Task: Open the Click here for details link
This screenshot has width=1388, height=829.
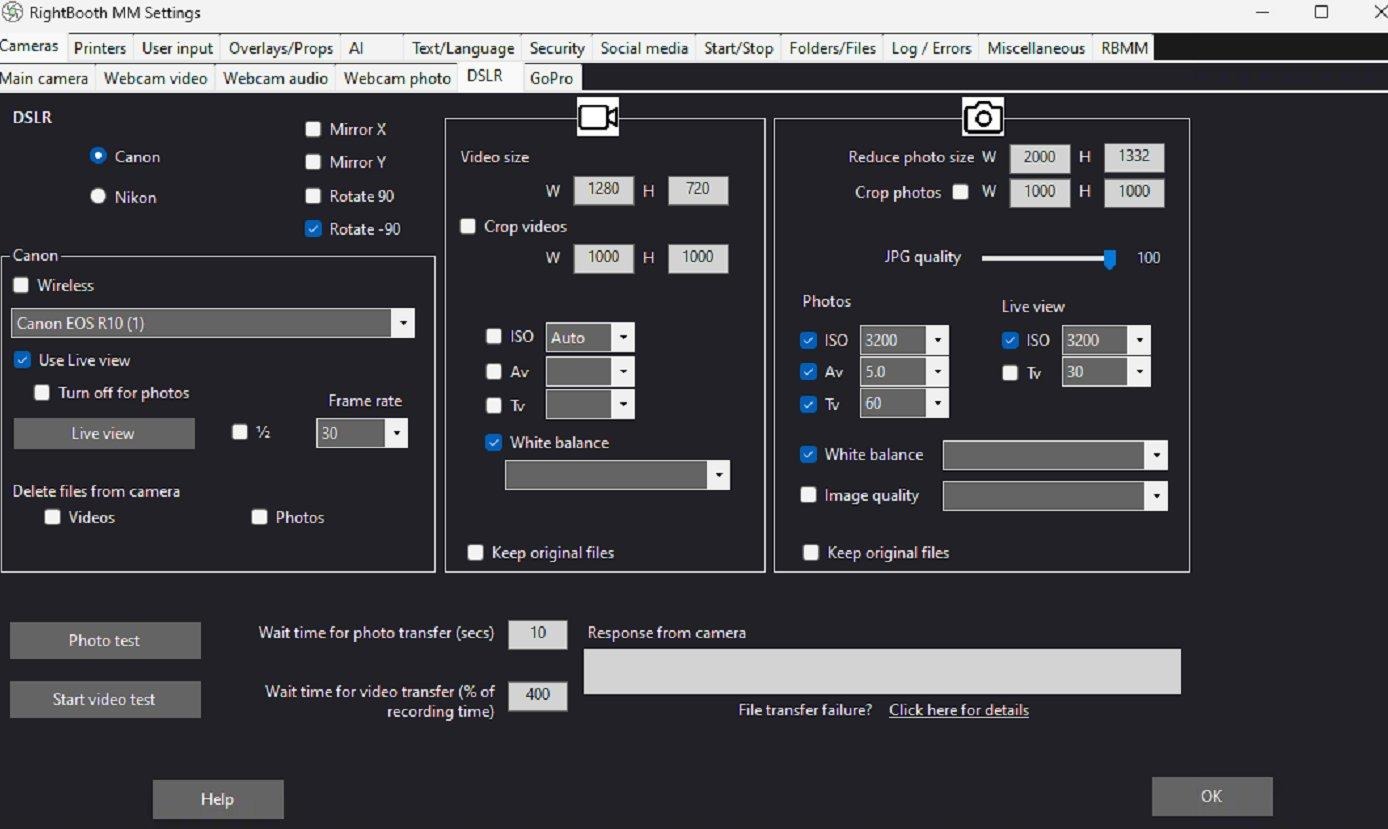Action: [x=958, y=710]
